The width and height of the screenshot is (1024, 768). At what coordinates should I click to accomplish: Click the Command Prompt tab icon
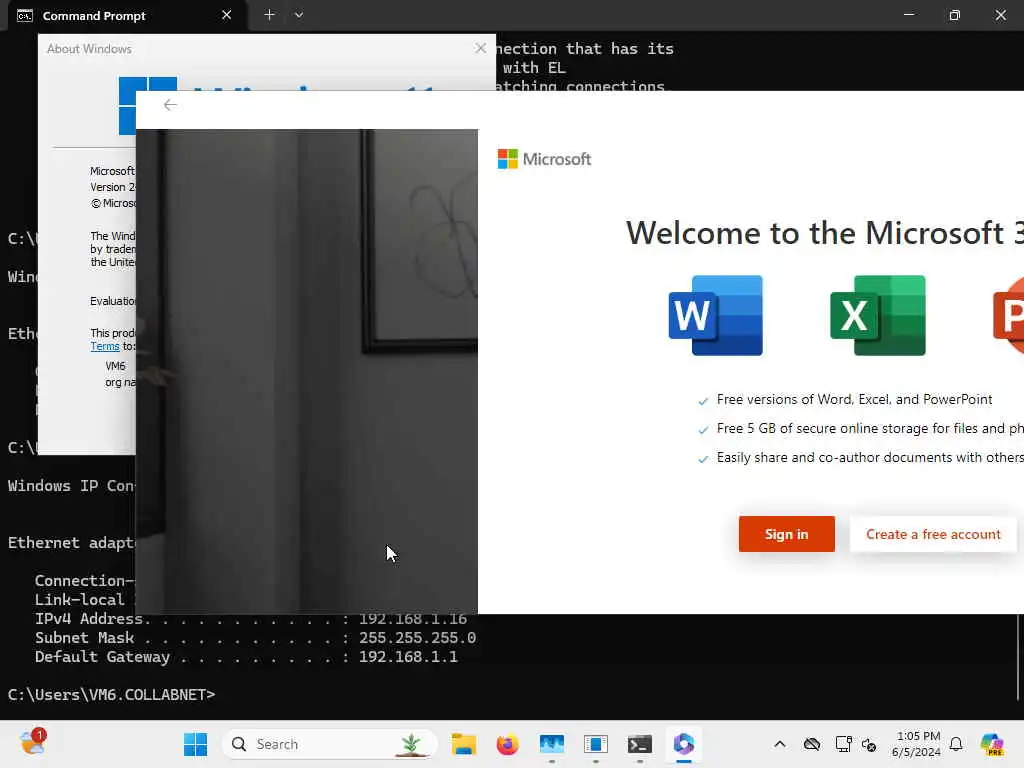pos(25,16)
